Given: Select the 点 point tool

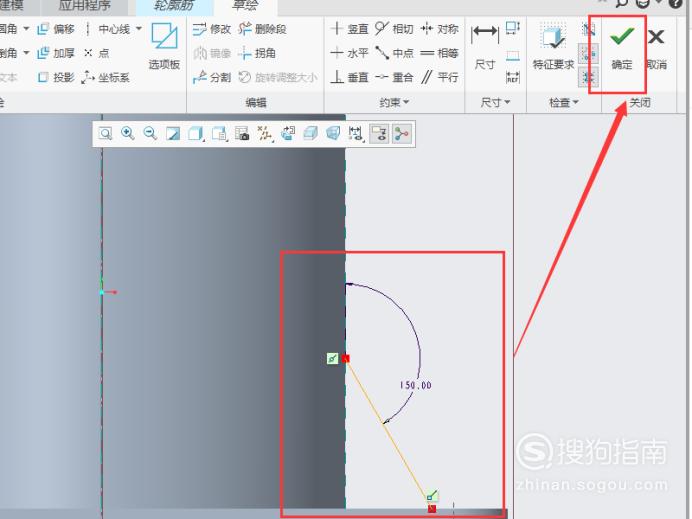Looking at the screenshot, I should (x=97, y=53).
